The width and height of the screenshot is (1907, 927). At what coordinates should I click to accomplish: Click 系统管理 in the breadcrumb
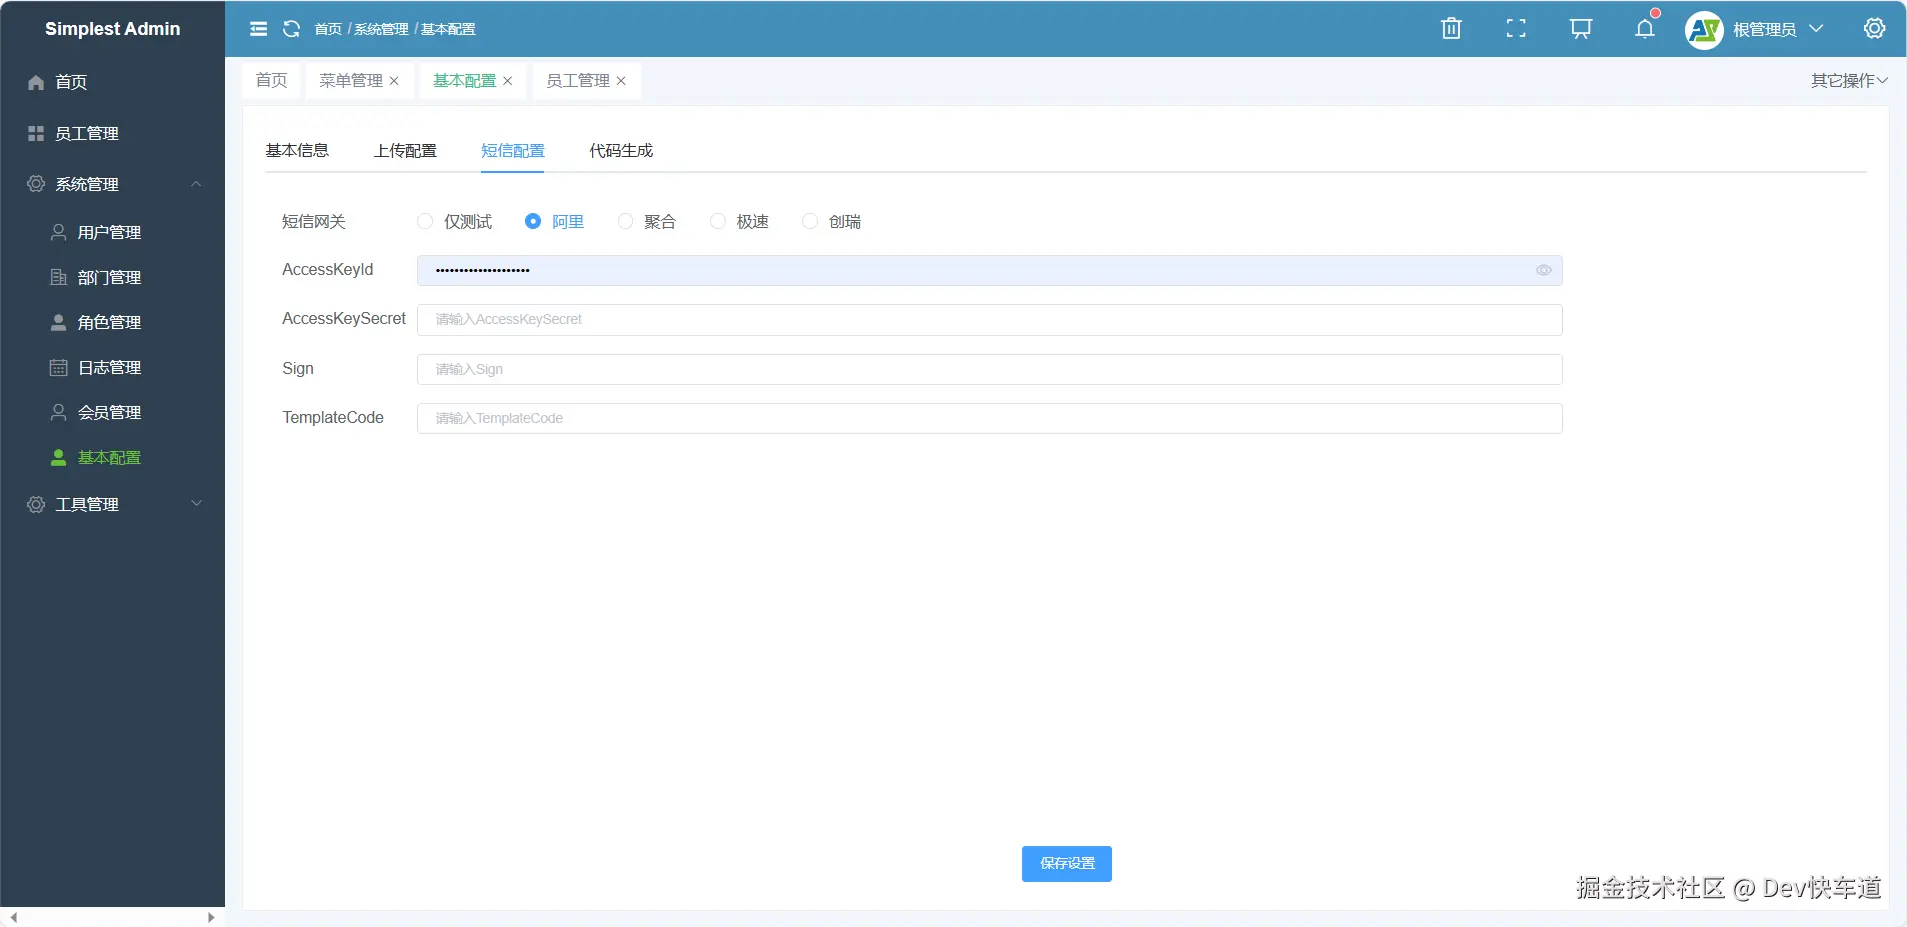pyautogui.click(x=381, y=29)
